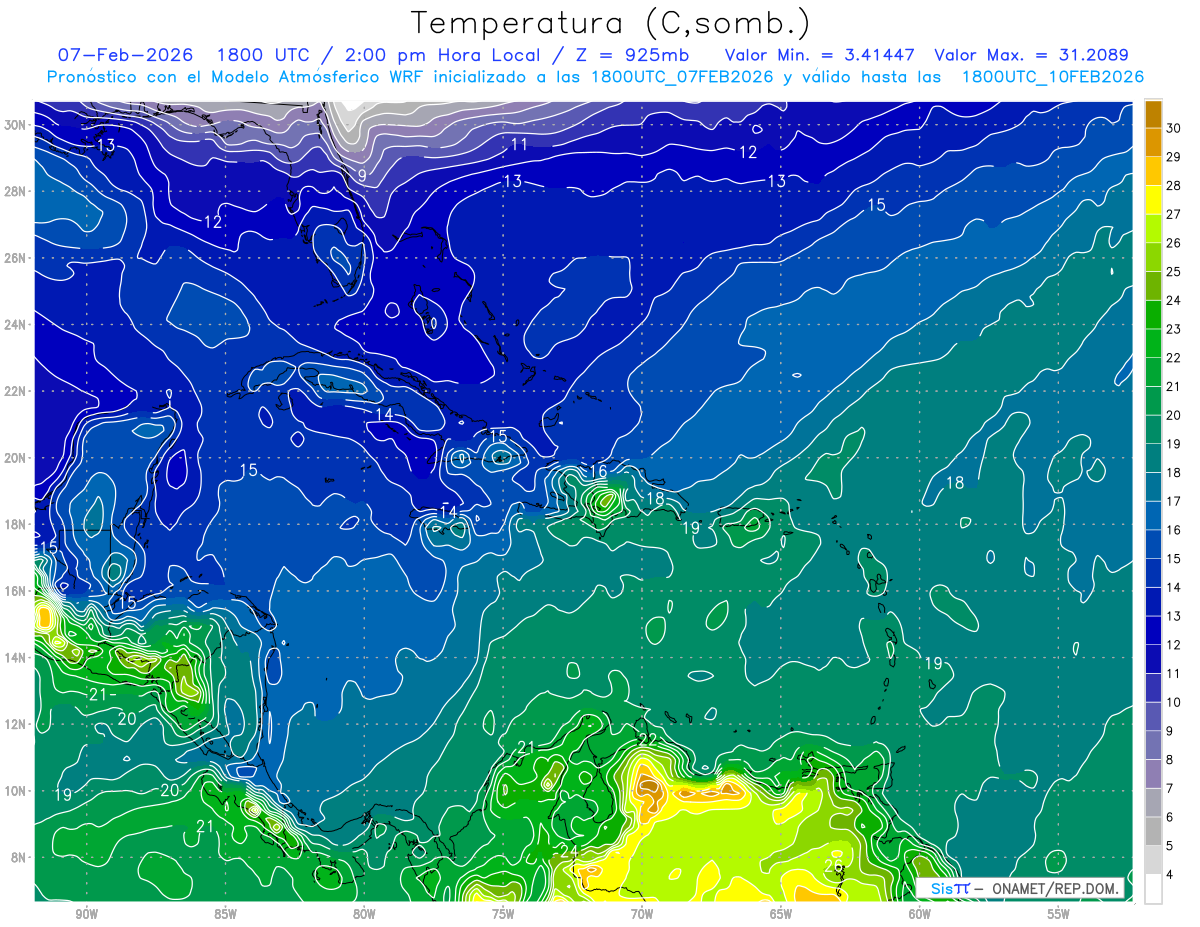Click the brown legend swatch between 29 and 30
1200x927 pixels.
(1153, 143)
